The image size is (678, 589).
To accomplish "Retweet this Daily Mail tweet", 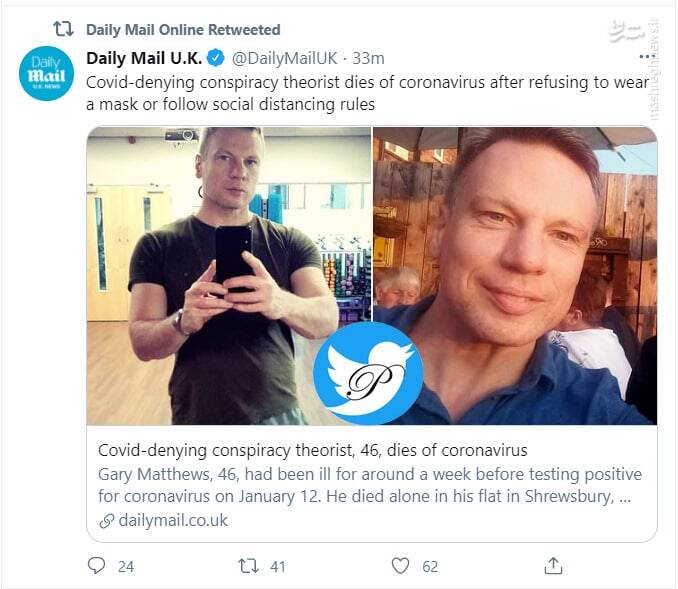I will [249, 566].
